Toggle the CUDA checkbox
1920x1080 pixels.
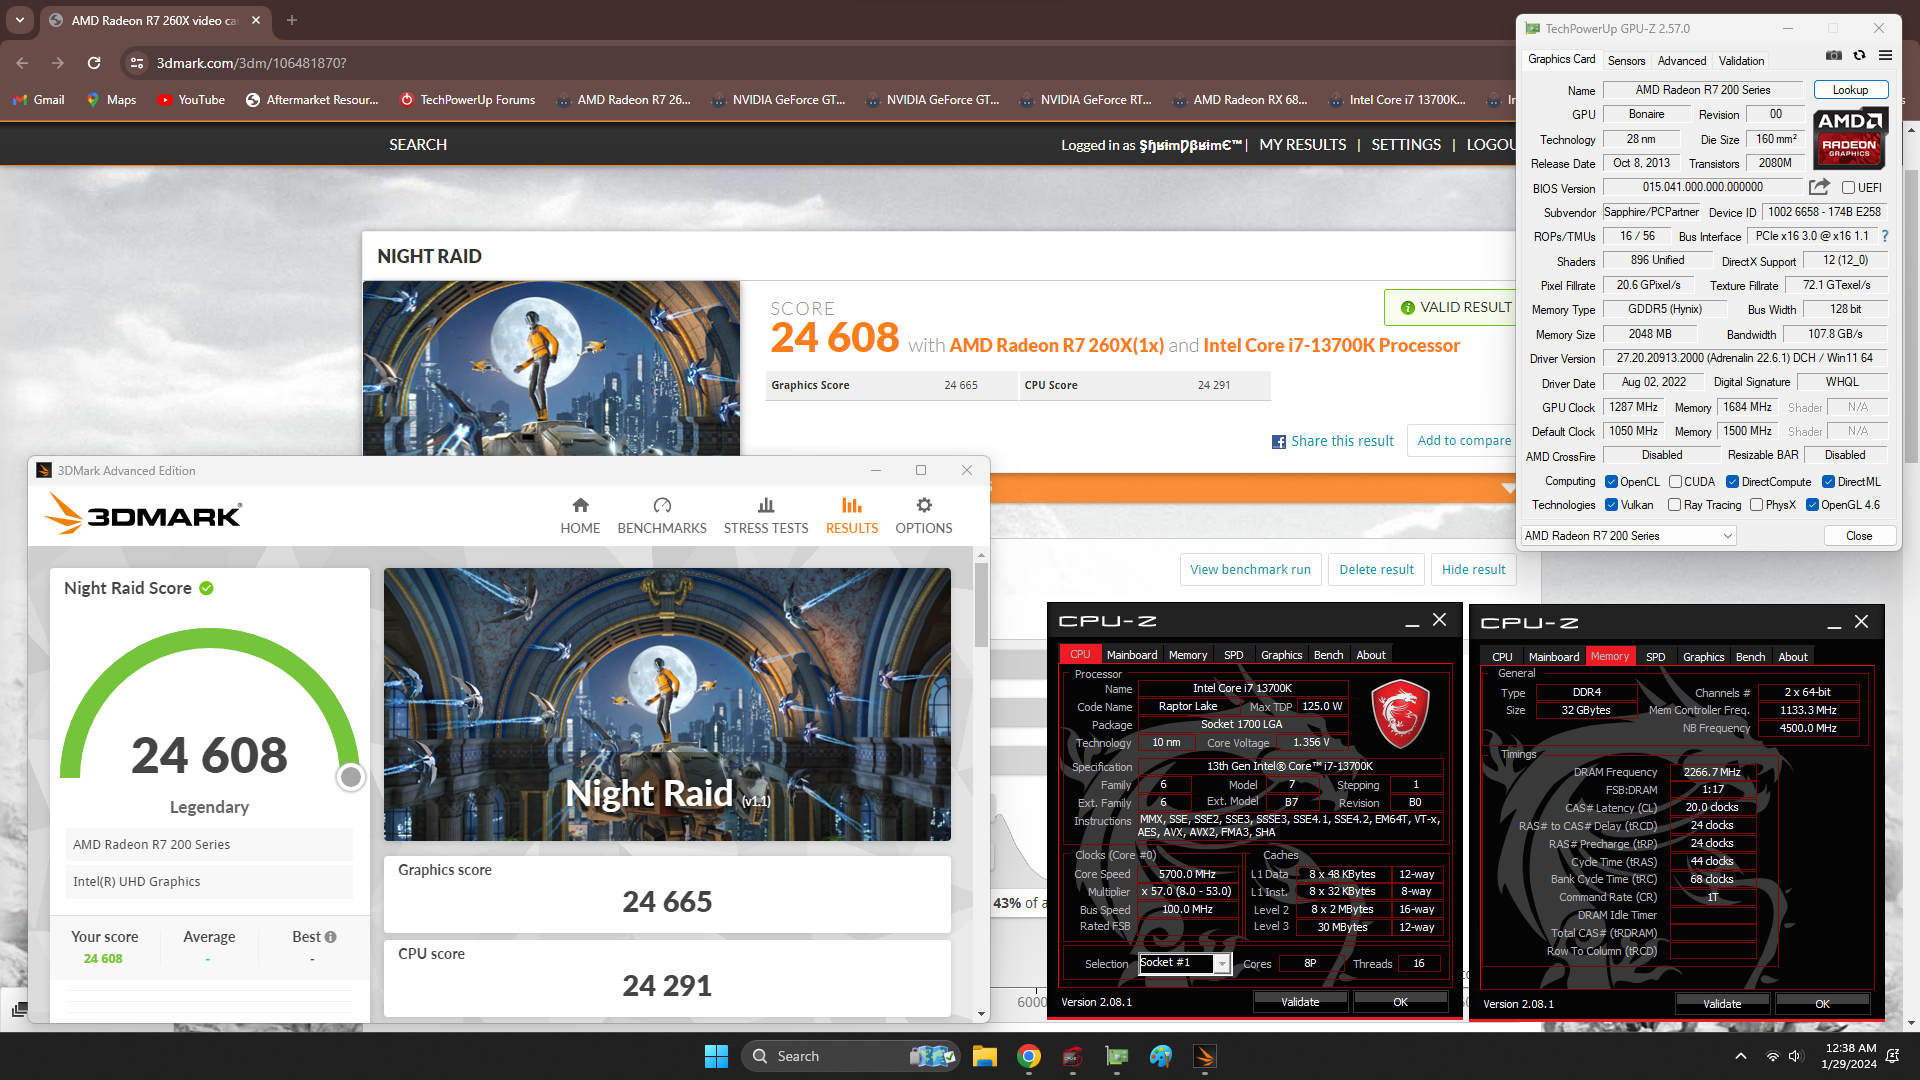[1675, 482]
